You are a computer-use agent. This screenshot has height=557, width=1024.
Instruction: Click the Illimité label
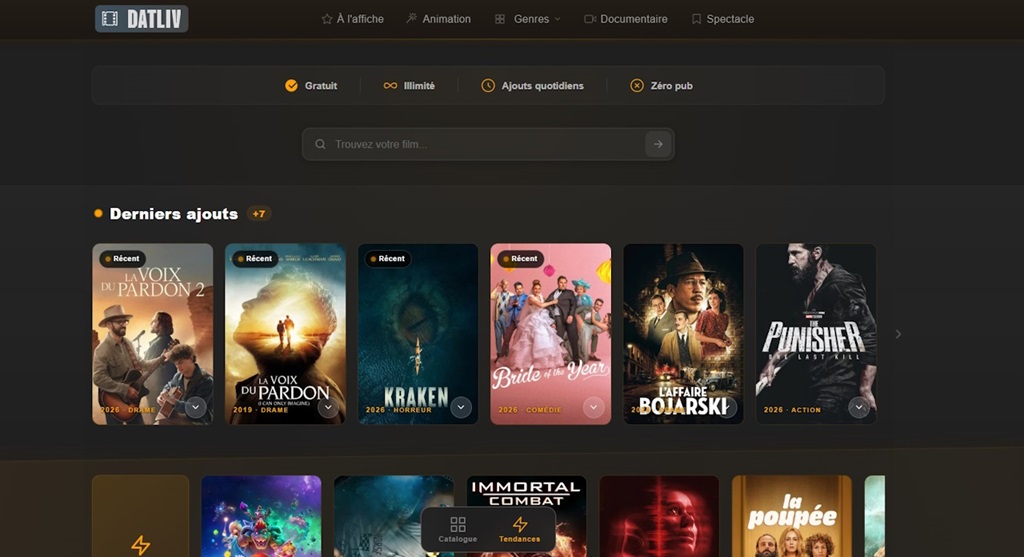(x=419, y=86)
